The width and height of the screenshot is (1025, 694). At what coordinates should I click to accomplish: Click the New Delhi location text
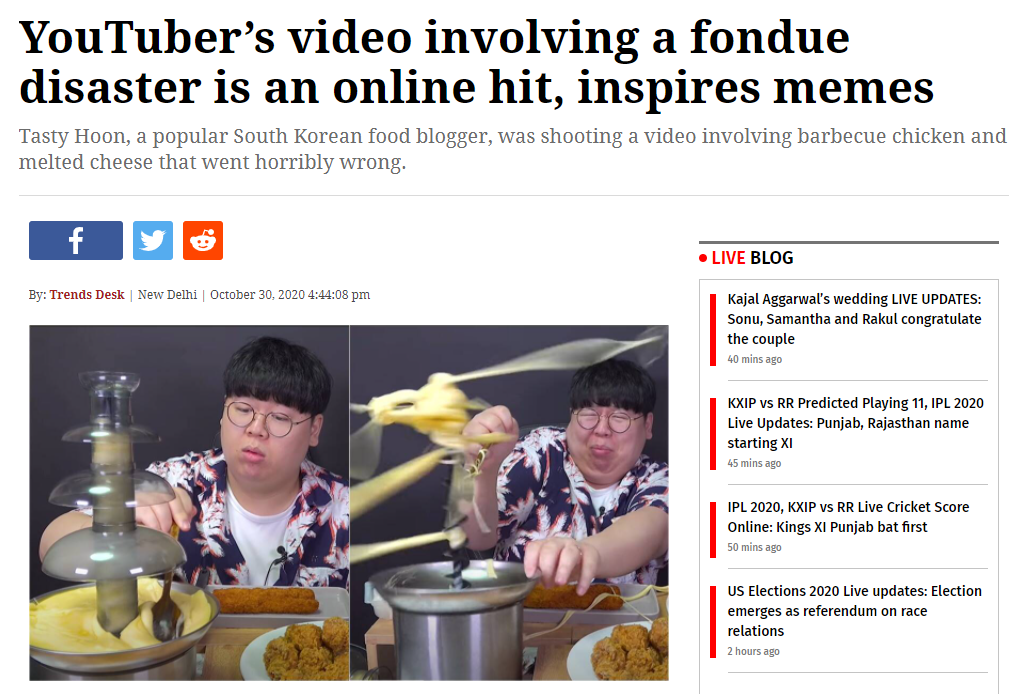tap(167, 295)
